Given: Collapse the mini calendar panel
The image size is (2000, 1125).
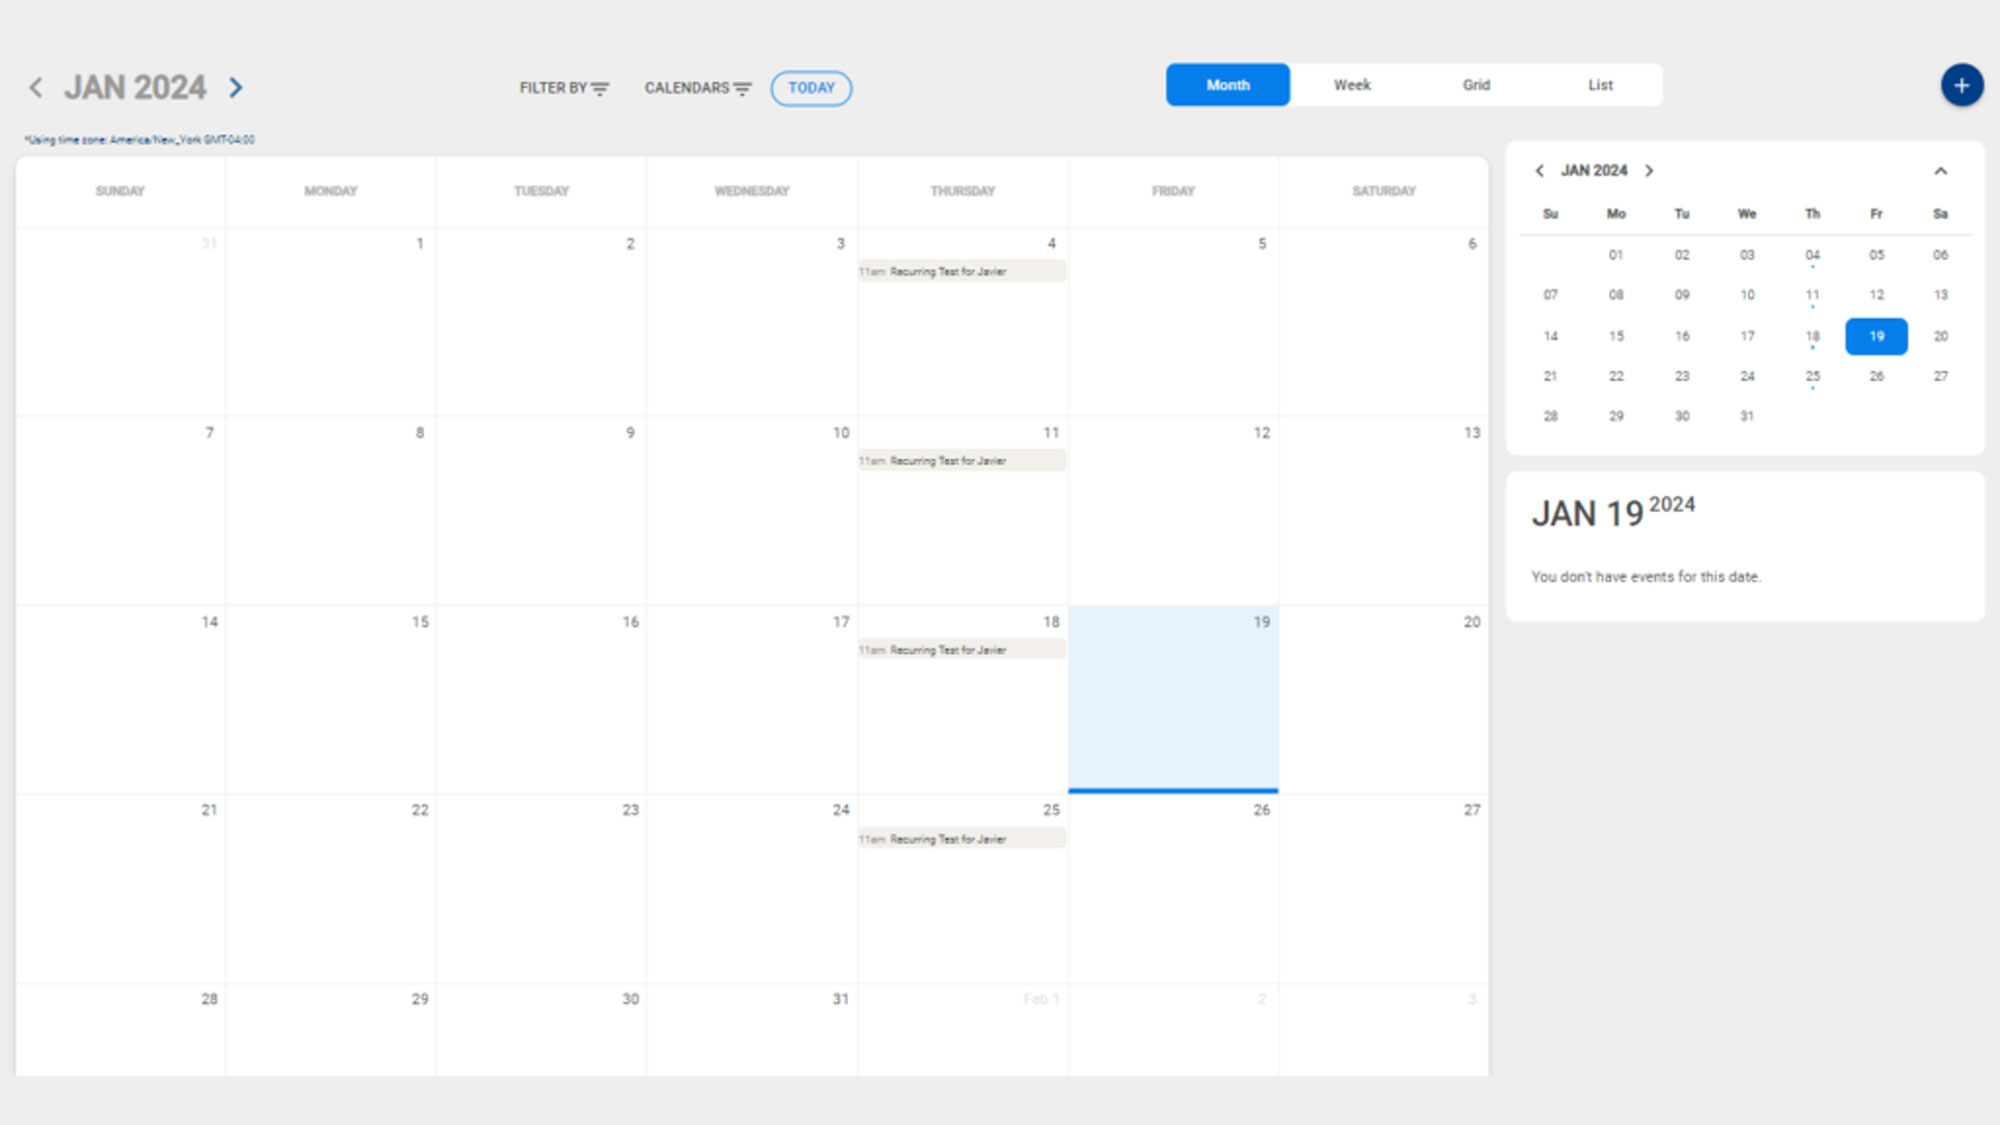Looking at the screenshot, I should [1940, 171].
